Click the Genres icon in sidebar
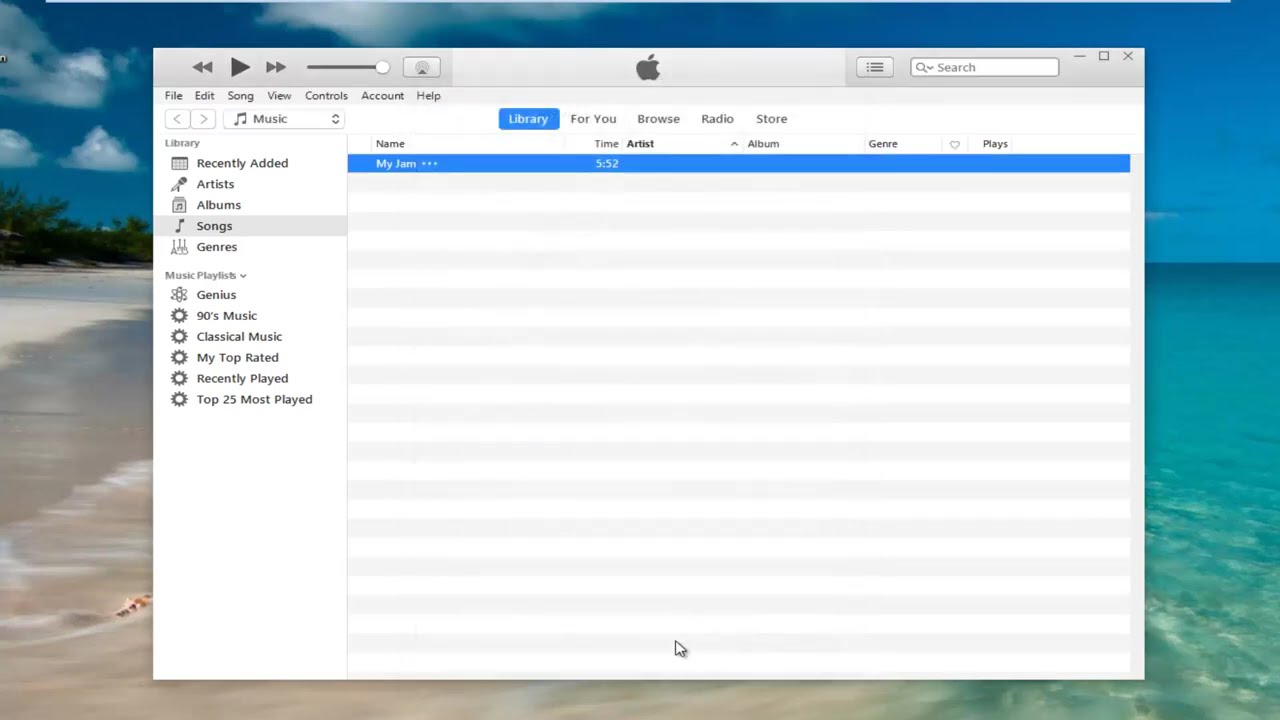 [179, 247]
